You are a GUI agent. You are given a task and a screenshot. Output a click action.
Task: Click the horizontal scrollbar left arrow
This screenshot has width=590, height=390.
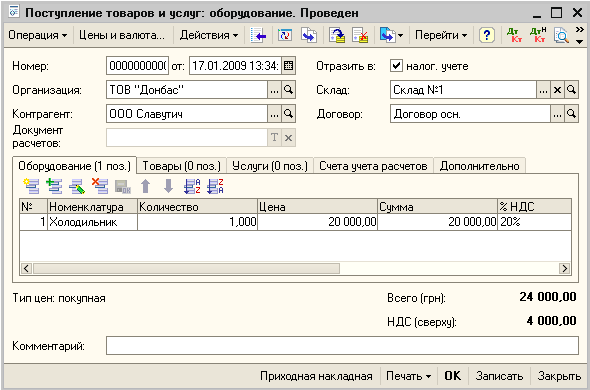26,268
